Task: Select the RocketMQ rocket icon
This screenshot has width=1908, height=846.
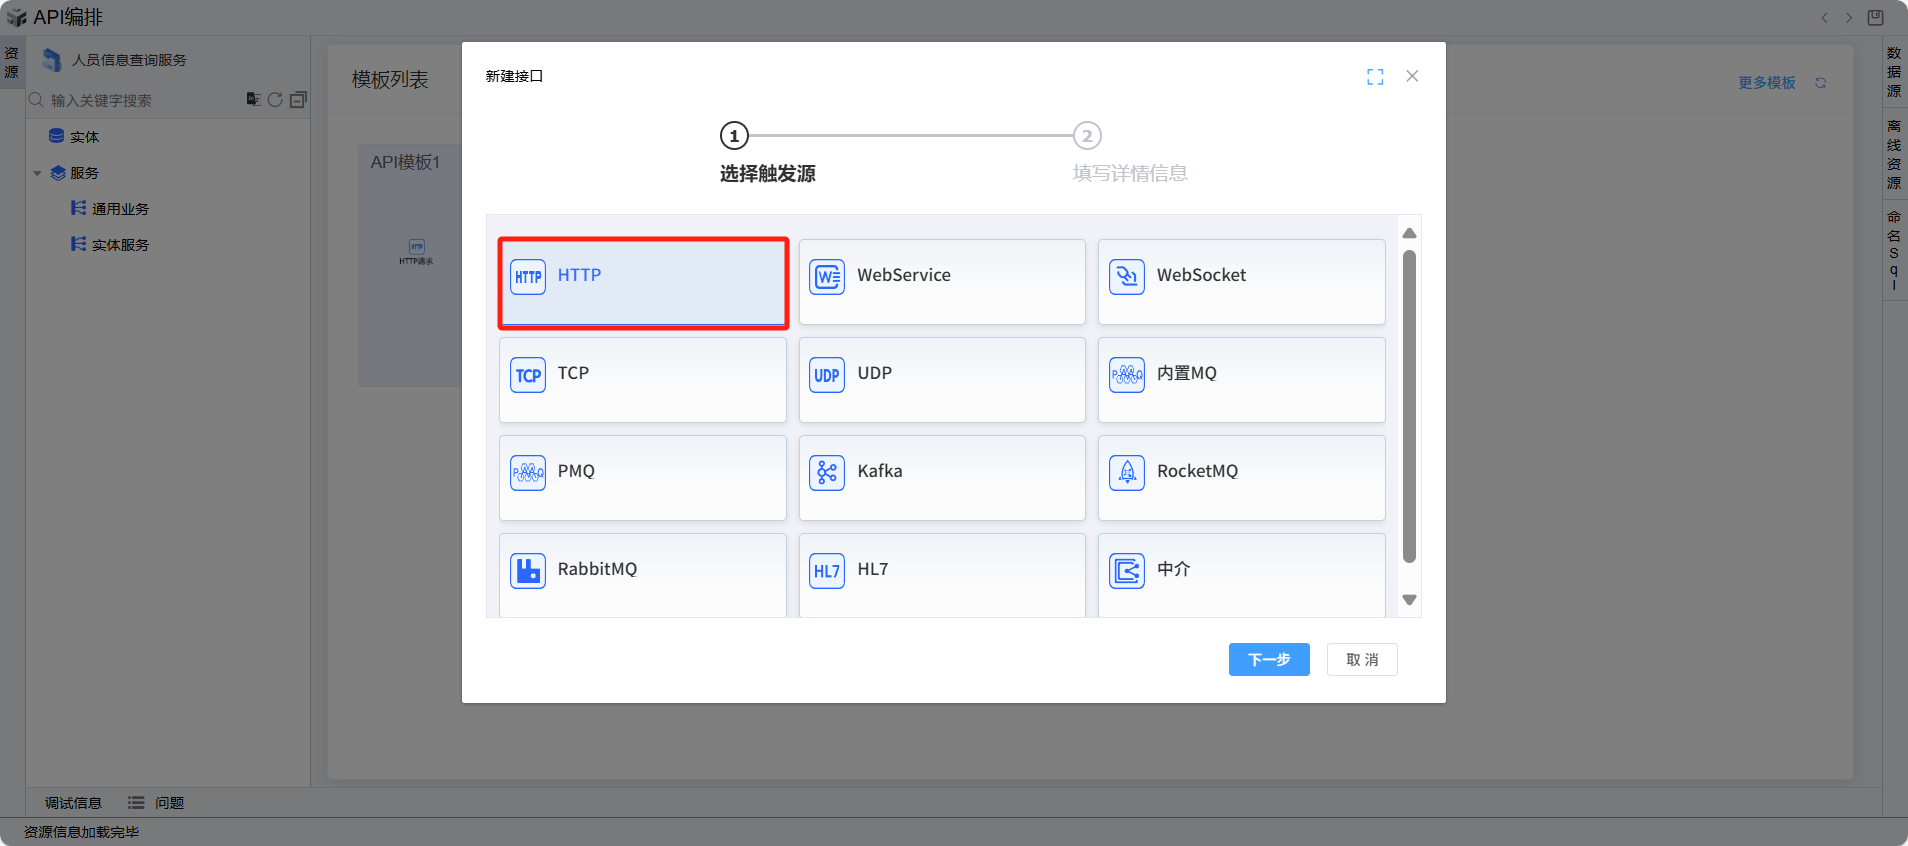Action: (1126, 472)
